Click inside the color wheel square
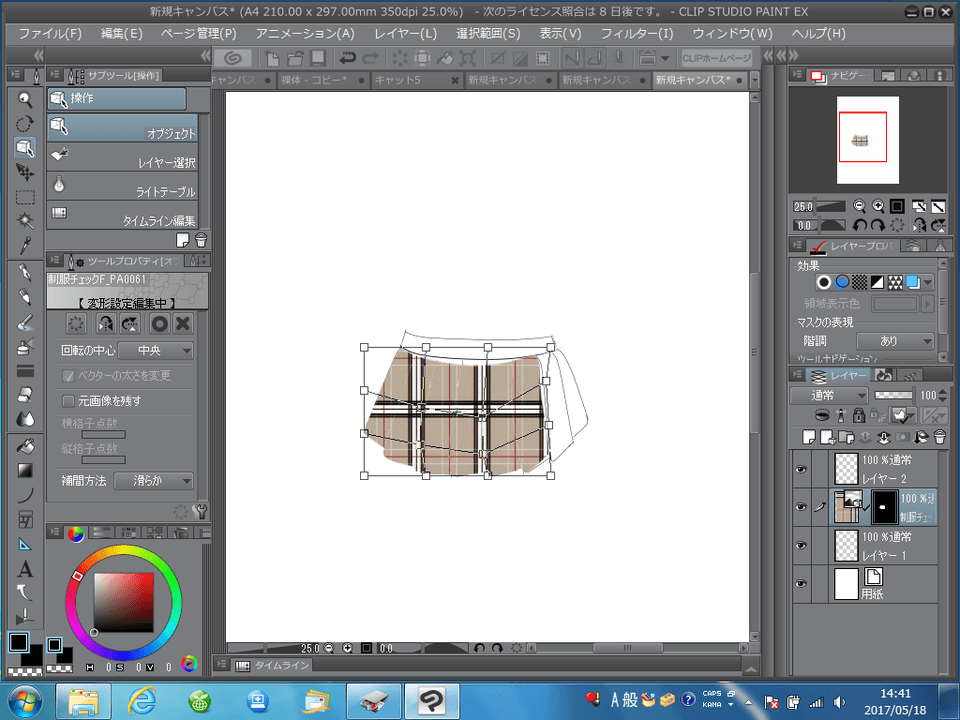The height and width of the screenshot is (720, 960). tap(124, 602)
